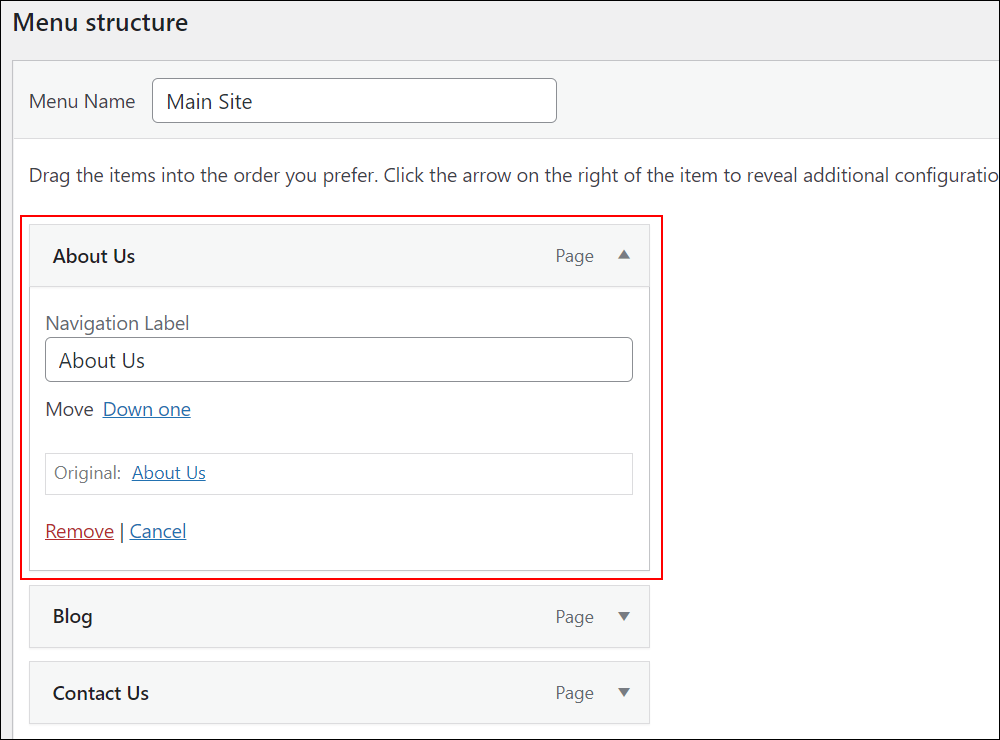Edit the Menu Name field
This screenshot has width=1000, height=740.
354,101
